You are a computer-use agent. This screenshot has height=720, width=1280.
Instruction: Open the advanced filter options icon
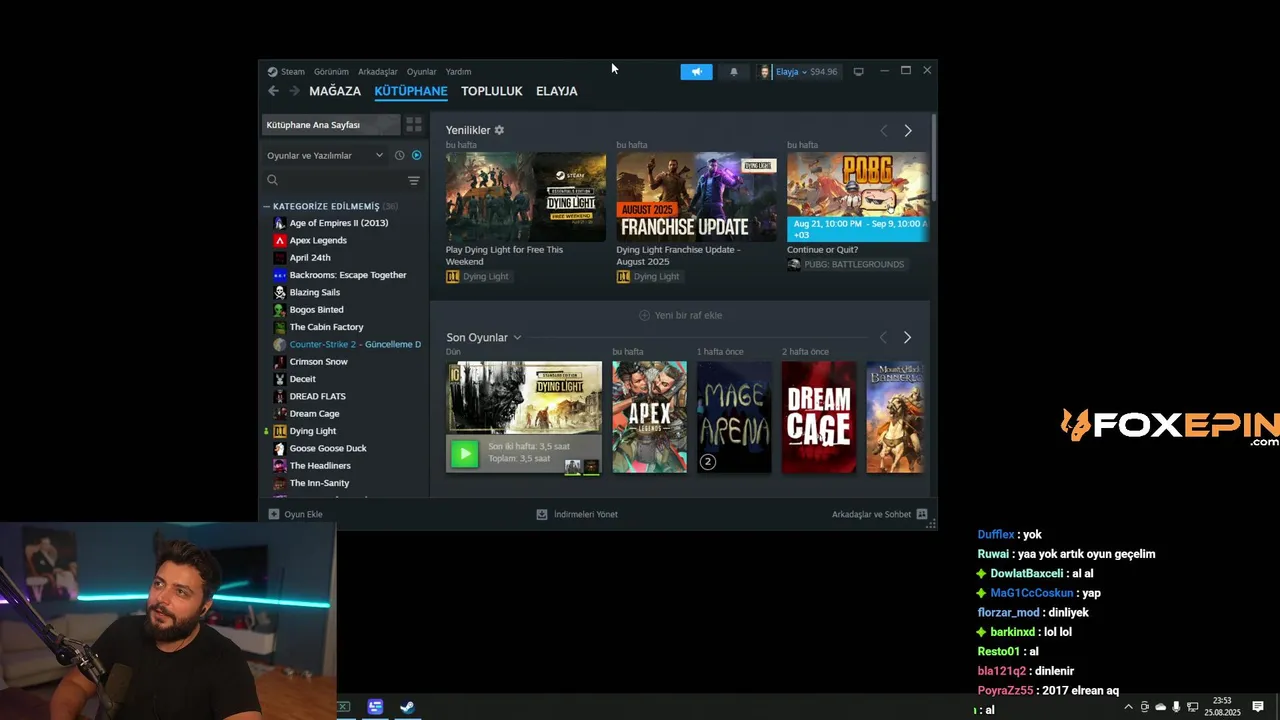[414, 180]
